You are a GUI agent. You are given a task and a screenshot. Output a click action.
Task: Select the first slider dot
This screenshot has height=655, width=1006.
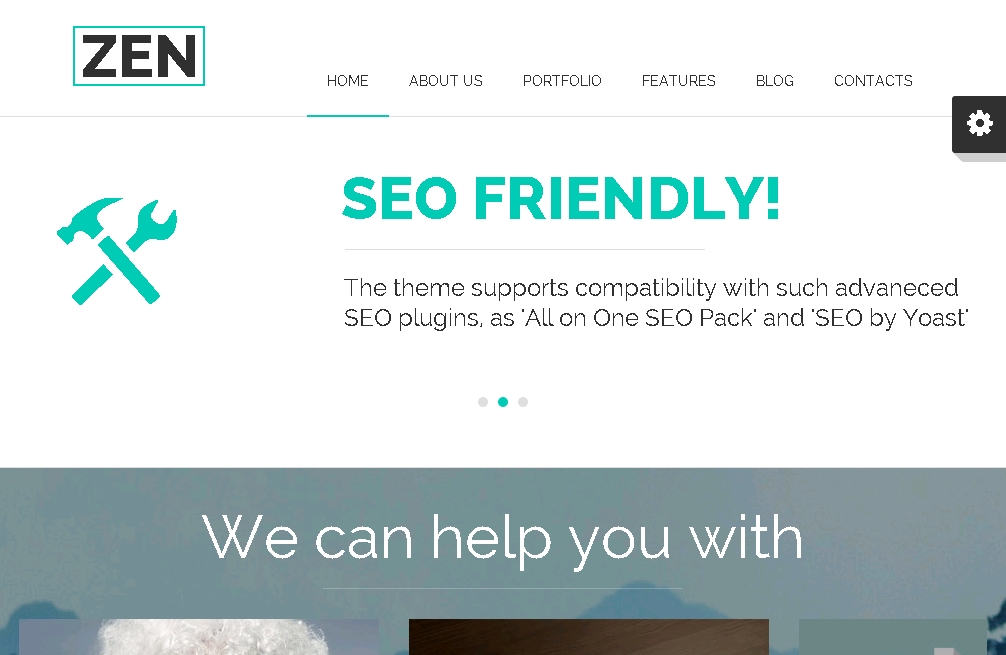point(483,402)
